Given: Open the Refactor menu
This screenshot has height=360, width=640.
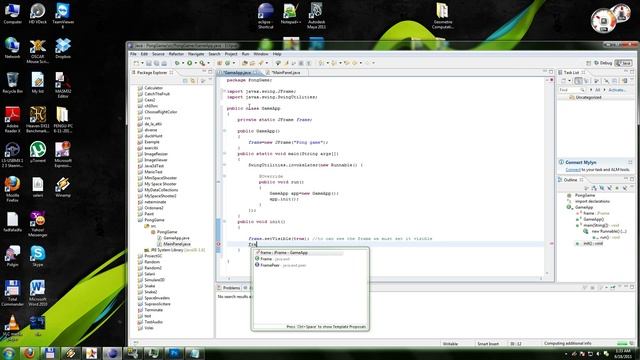Looking at the screenshot, I should click(x=176, y=54).
